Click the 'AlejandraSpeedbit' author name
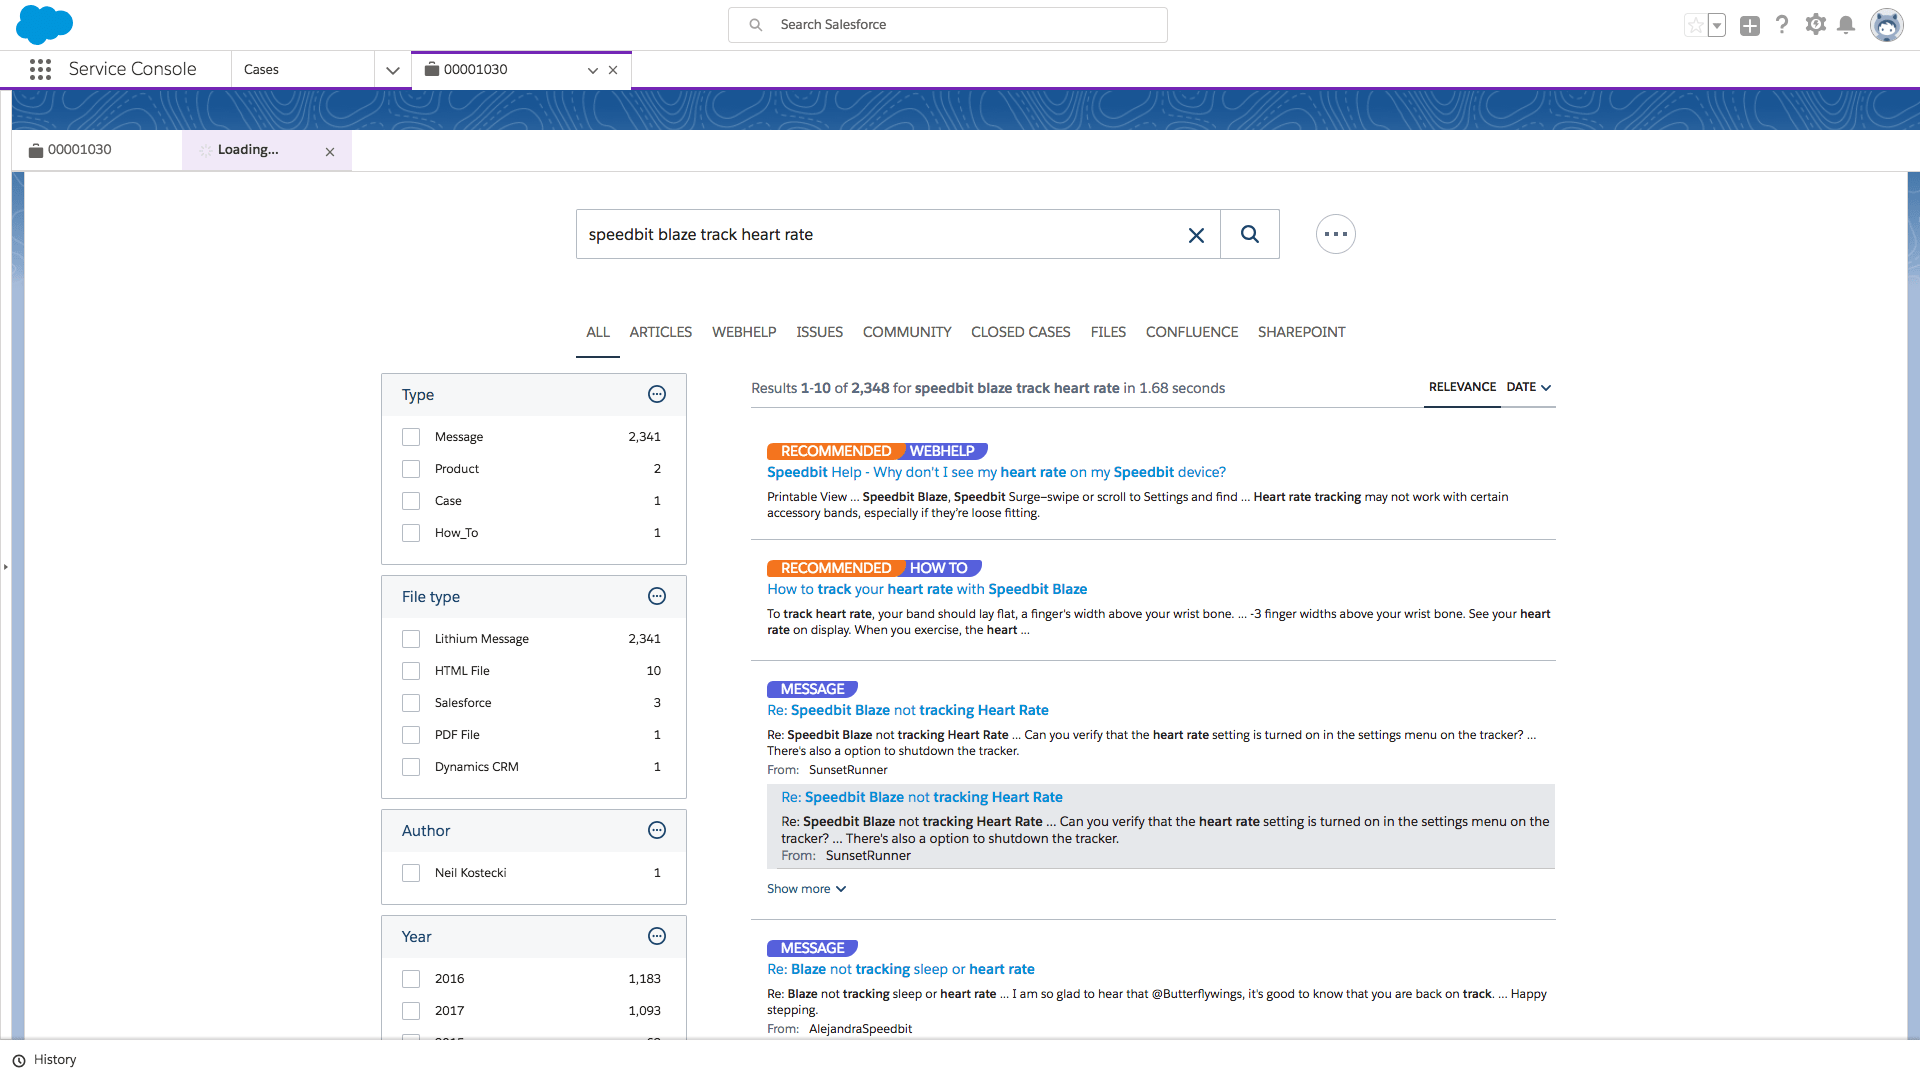The height and width of the screenshot is (1080, 1920). [x=860, y=1029]
